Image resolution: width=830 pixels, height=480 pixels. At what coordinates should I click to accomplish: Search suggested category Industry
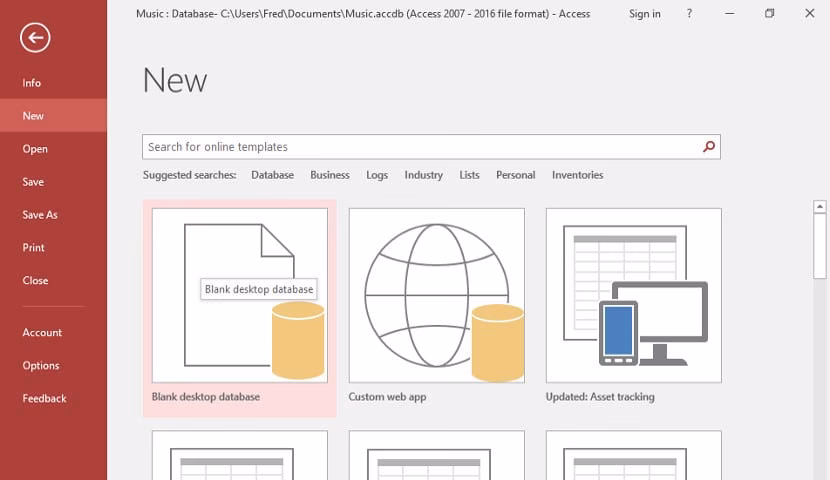point(423,175)
